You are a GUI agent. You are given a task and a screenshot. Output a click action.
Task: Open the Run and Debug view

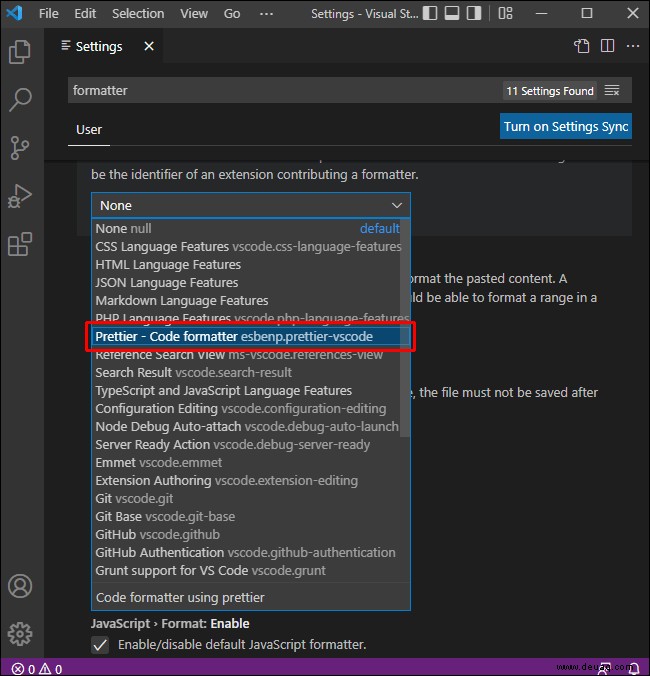tap(20, 196)
